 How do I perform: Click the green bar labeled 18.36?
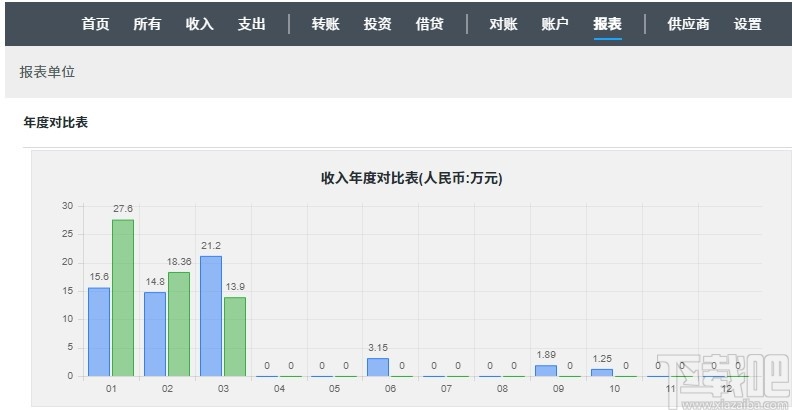click(179, 324)
